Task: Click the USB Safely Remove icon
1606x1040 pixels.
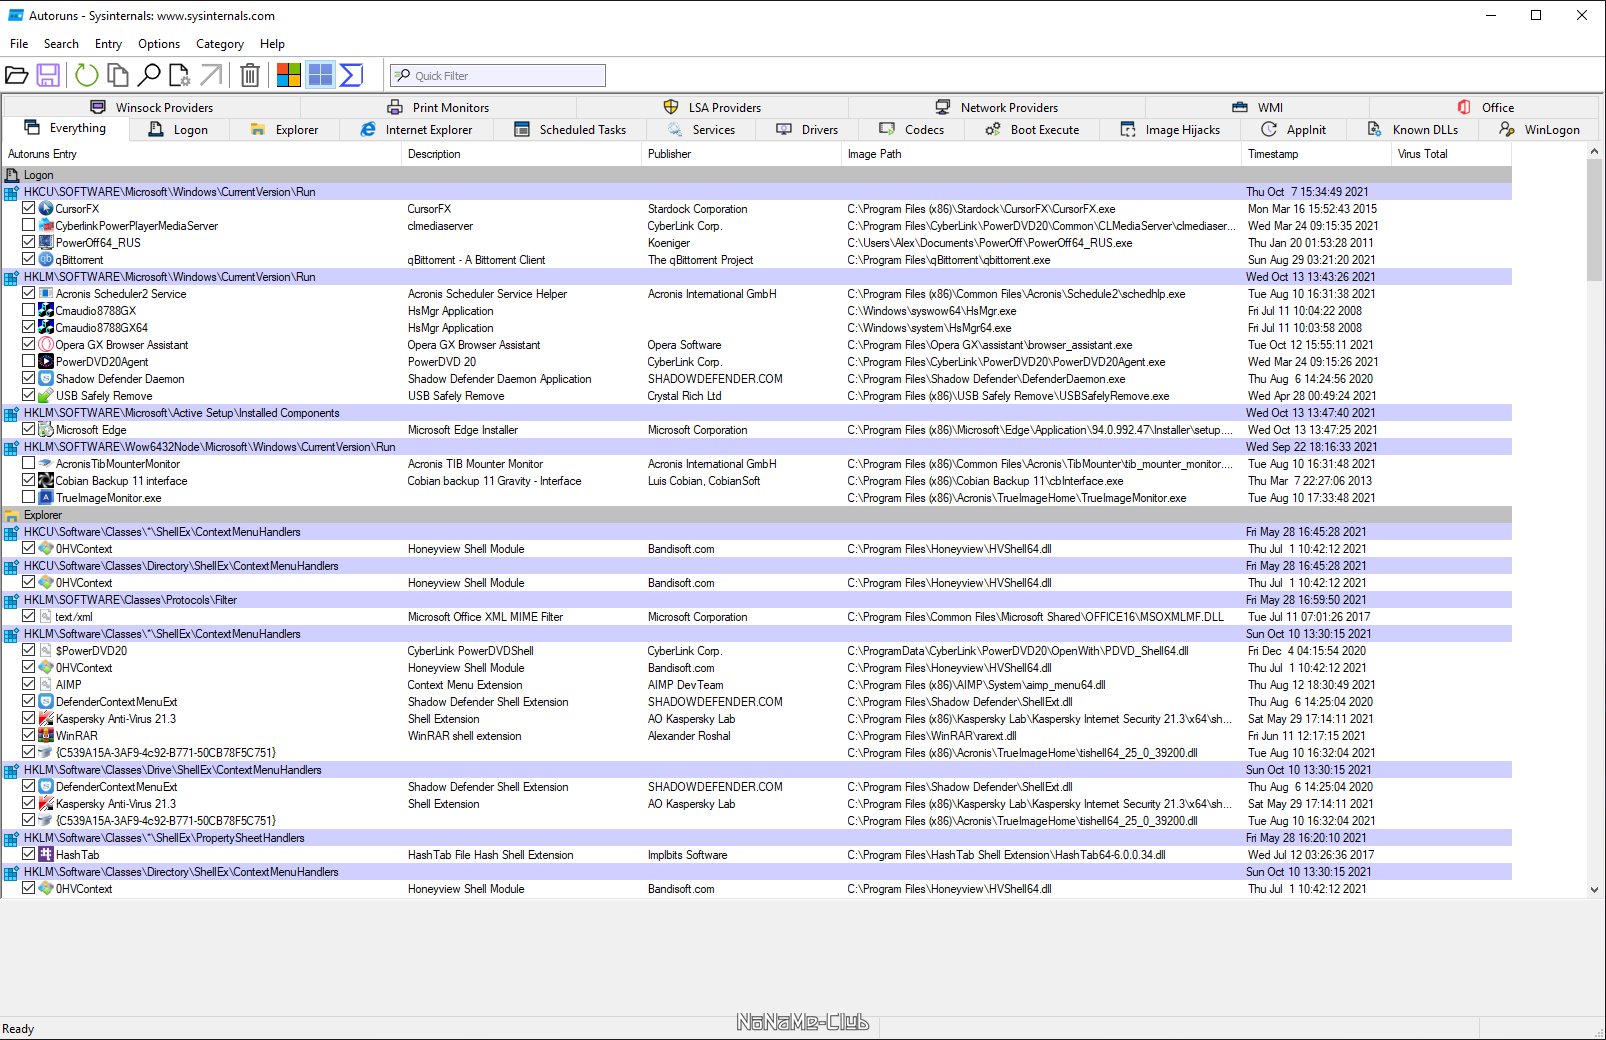Action: click(x=46, y=396)
